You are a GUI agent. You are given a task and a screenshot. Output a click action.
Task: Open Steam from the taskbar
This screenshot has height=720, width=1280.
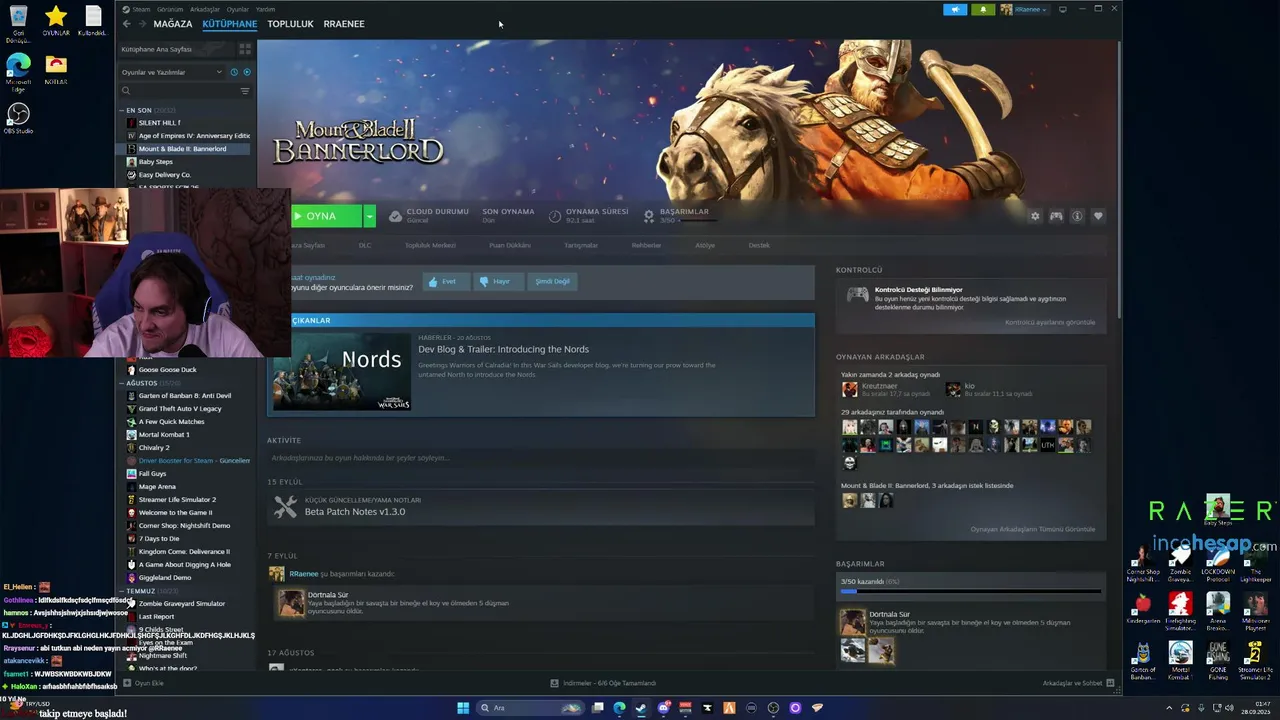coord(641,708)
